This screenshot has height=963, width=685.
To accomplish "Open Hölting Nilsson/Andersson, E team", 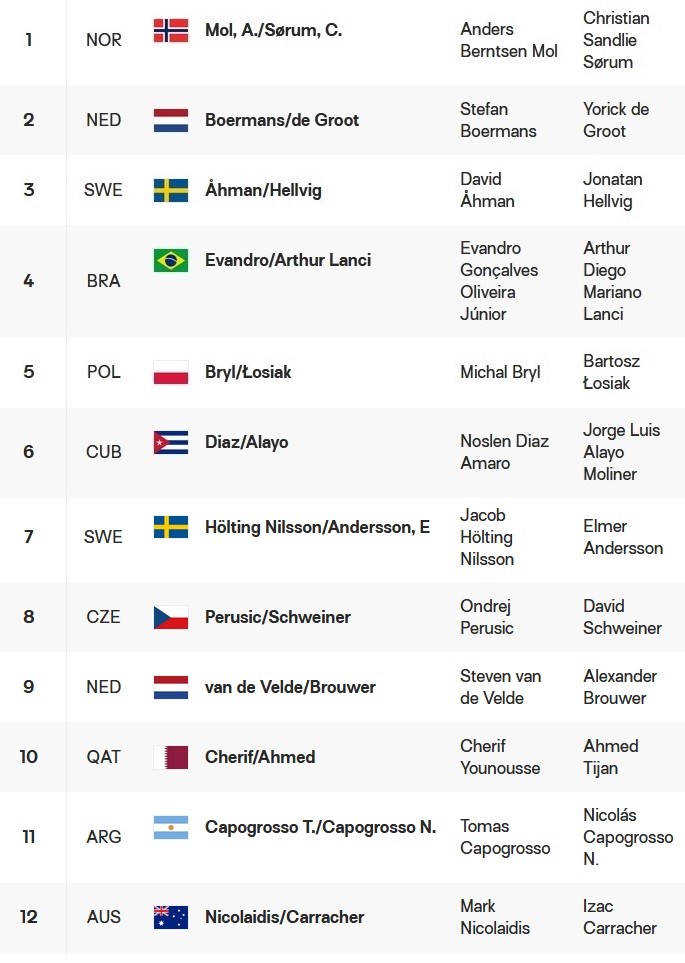I will [317, 527].
